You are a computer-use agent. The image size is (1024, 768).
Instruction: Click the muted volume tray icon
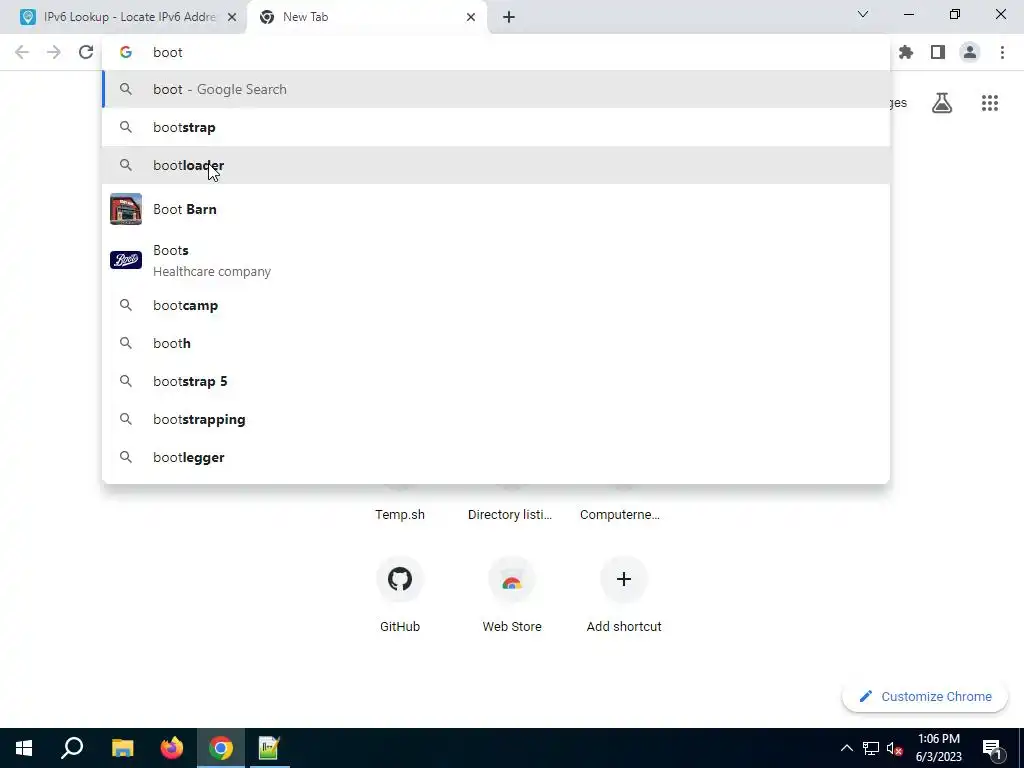(x=895, y=748)
